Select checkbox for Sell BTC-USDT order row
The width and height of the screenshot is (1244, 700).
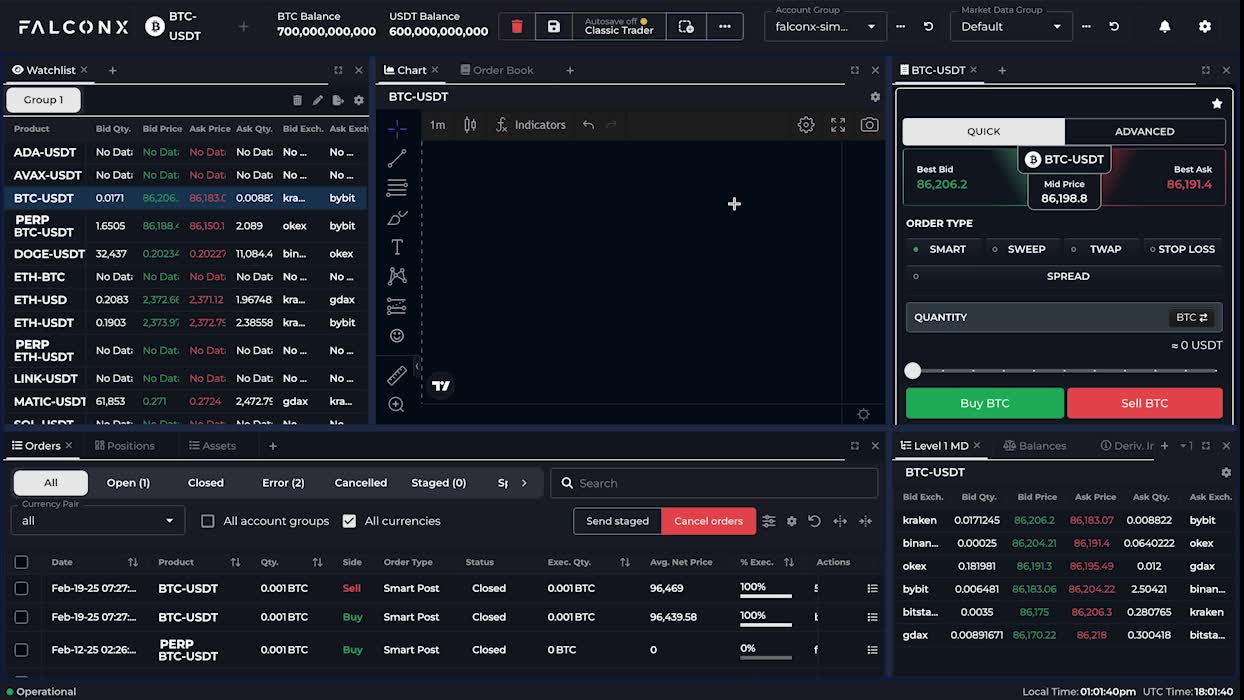21,588
